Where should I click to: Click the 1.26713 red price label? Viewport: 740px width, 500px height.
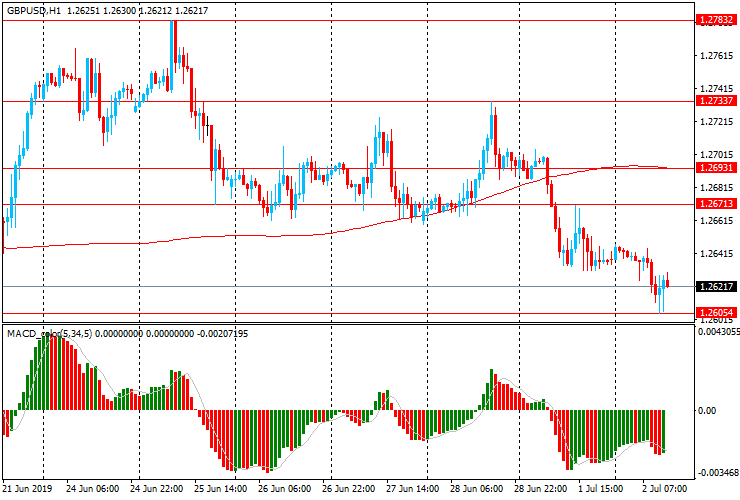pyautogui.click(x=716, y=203)
